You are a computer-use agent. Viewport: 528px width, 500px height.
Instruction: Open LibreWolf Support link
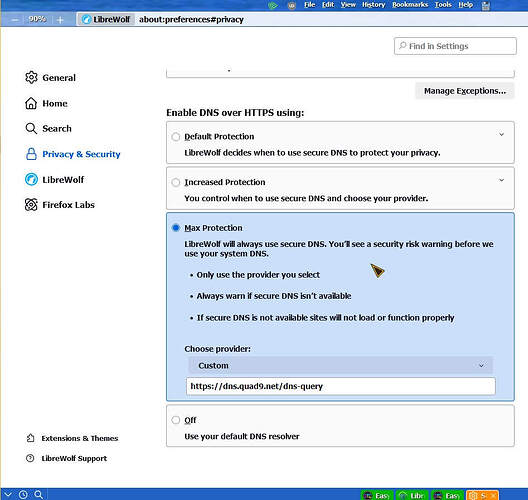[x=74, y=458]
